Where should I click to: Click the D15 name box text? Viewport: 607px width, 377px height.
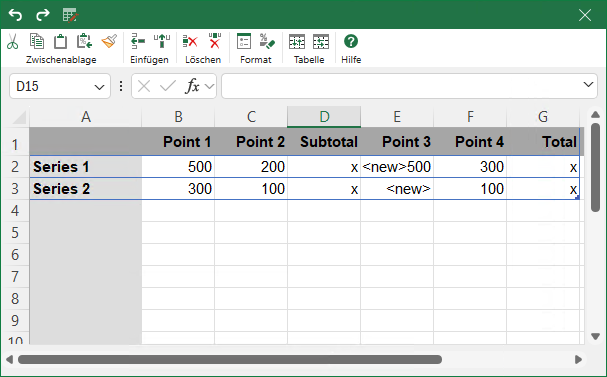(27, 86)
